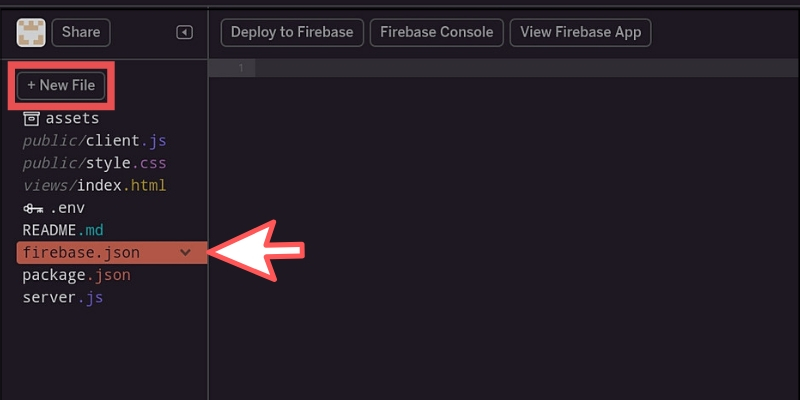Screen dimensions: 800x400
Task: Open public/client.js file
Action: 94,141
